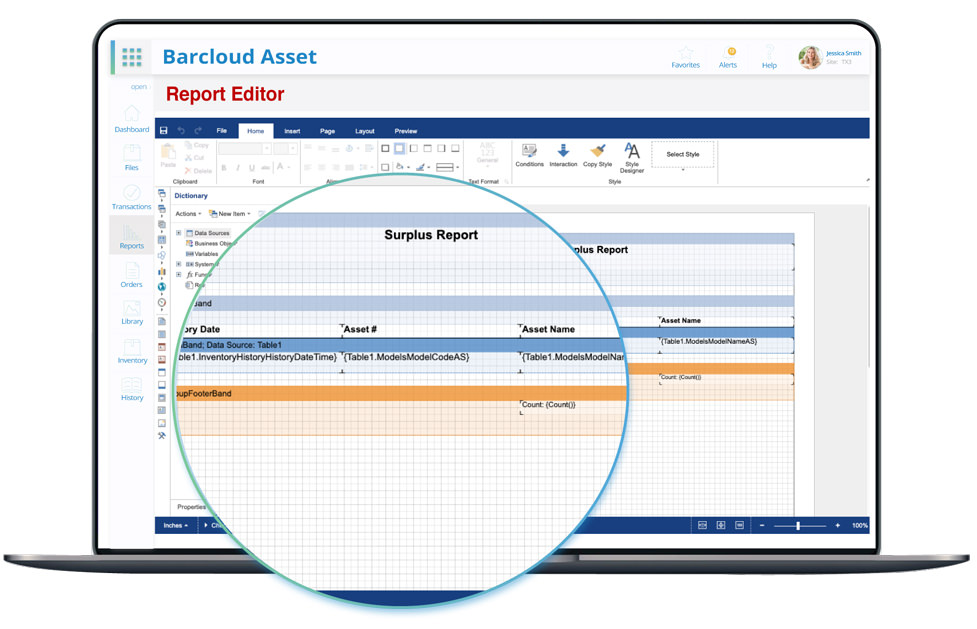Open History in the sidebar
Viewport: 977px width, 629px height.
point(132,388)
